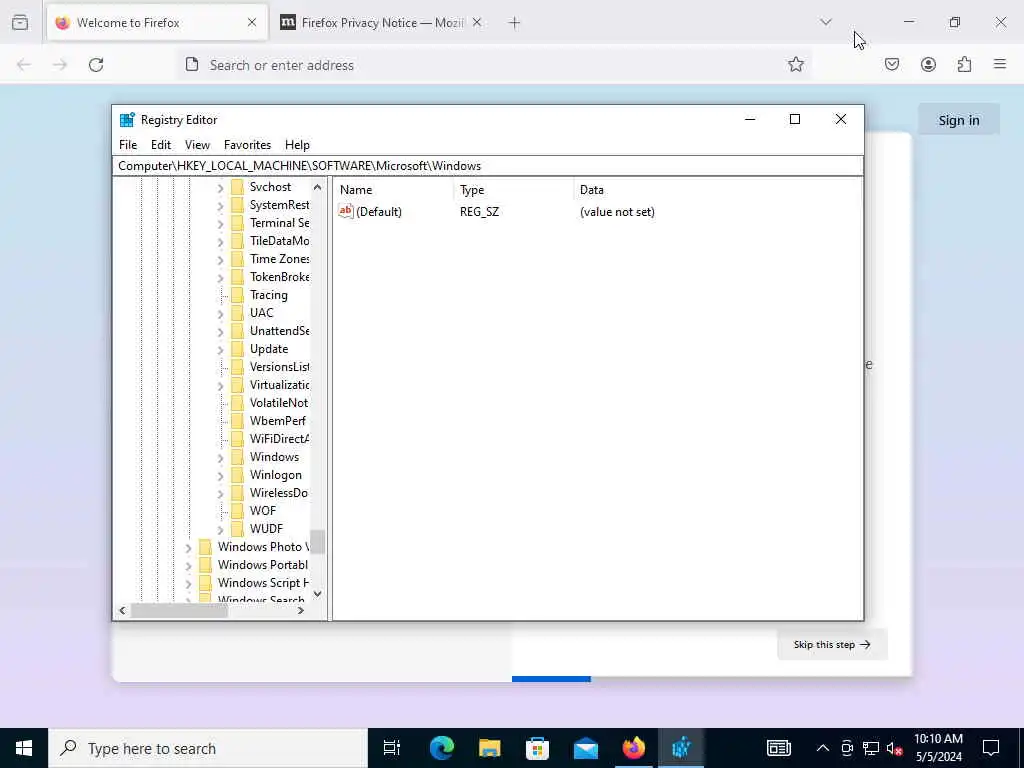Open the news and interests taskbar icon
The image size is (1024, 768).
pos(778,748)
